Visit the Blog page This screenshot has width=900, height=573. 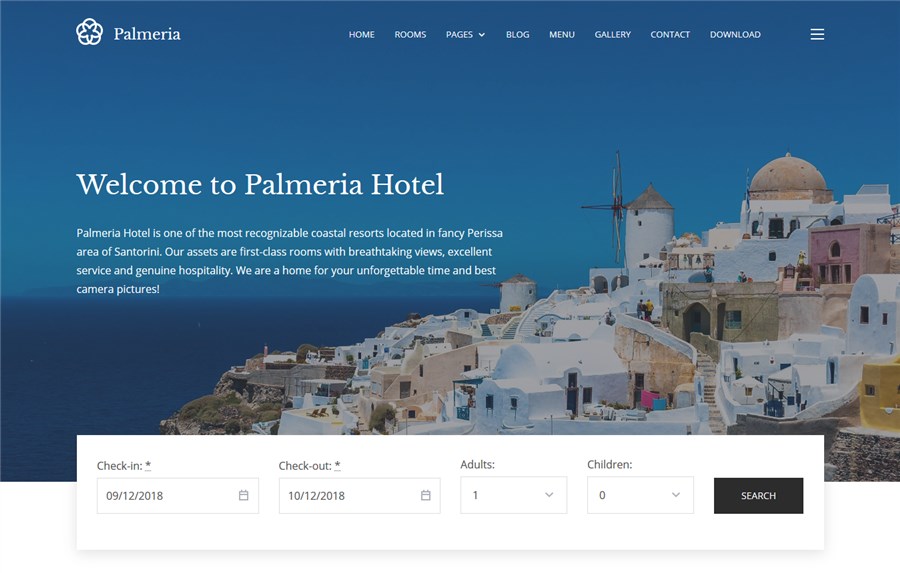[517, 34]
